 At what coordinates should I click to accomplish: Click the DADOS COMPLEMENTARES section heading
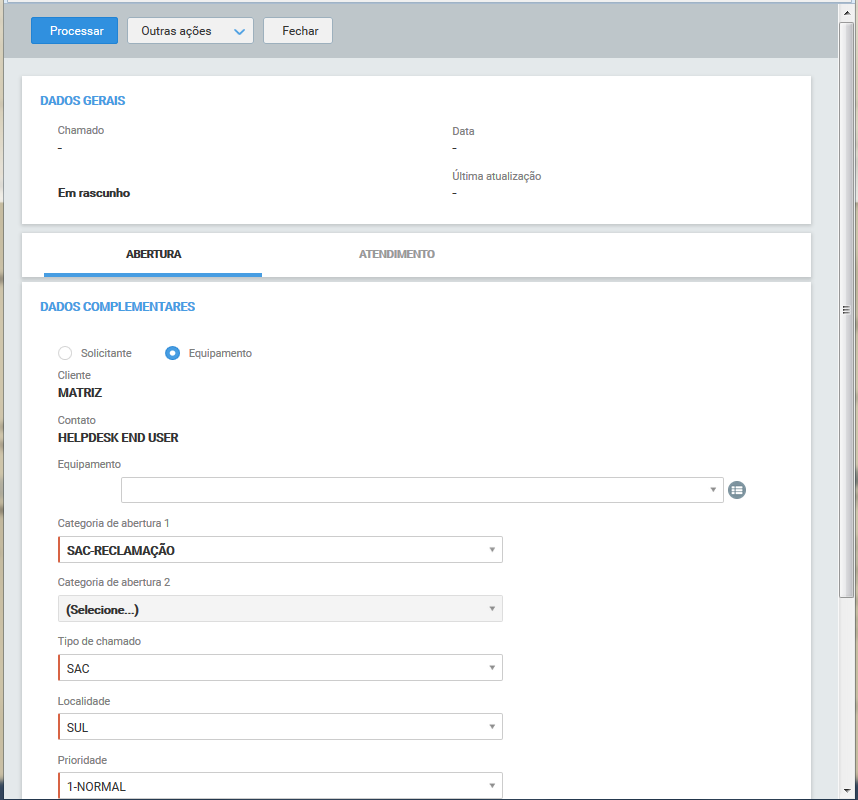[x=117, y=307]
